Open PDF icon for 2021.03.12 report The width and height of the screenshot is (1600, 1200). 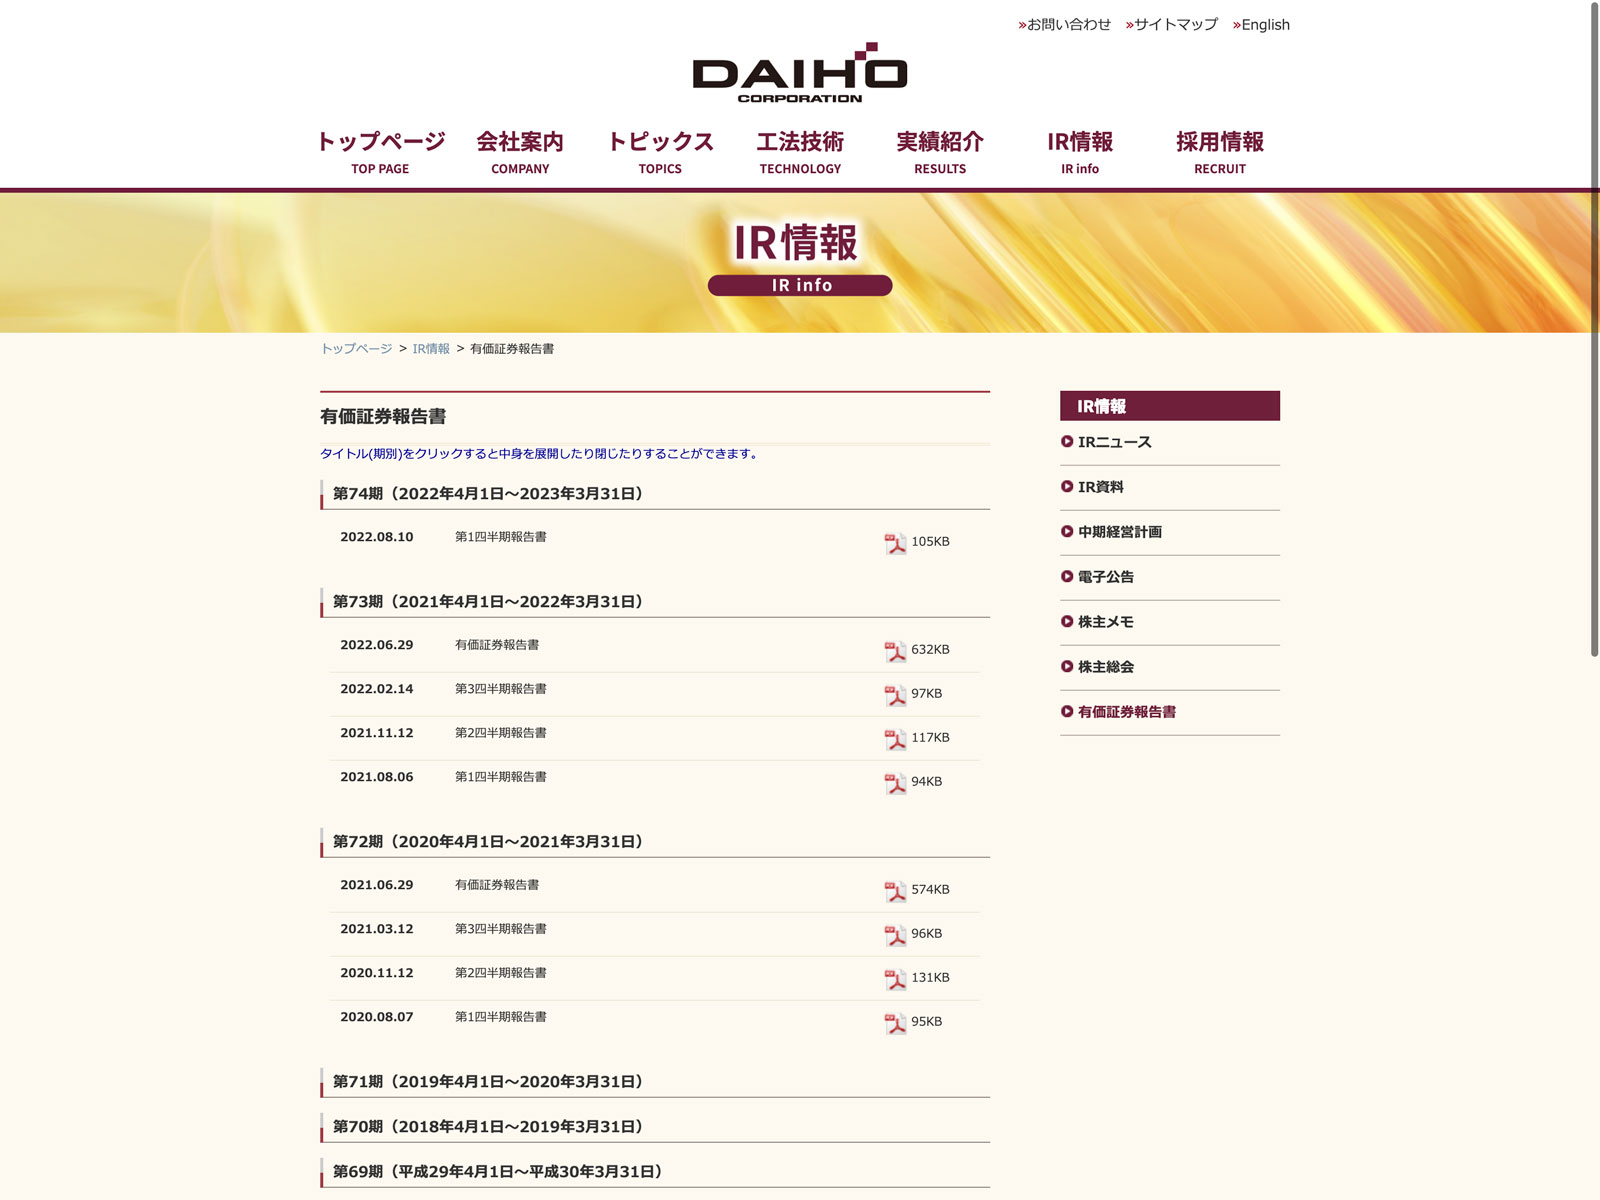895,935
